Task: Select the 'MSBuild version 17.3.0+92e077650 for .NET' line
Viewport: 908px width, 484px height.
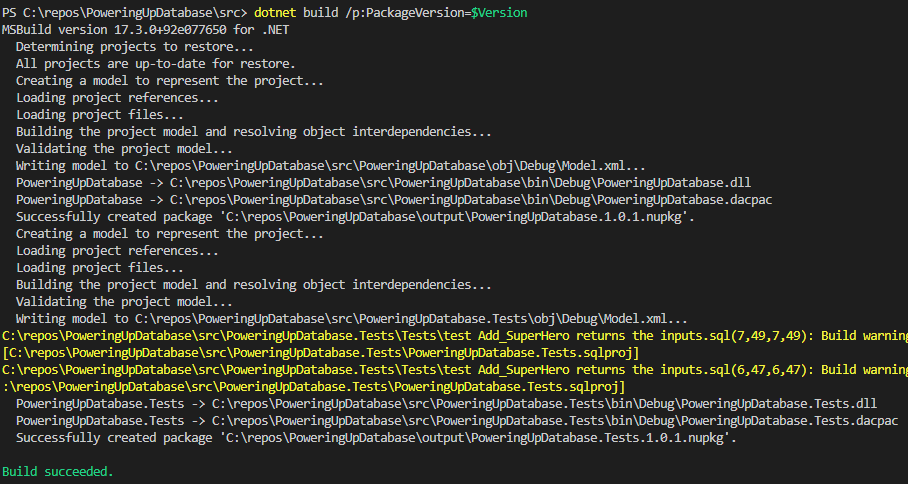Action: 145,30
